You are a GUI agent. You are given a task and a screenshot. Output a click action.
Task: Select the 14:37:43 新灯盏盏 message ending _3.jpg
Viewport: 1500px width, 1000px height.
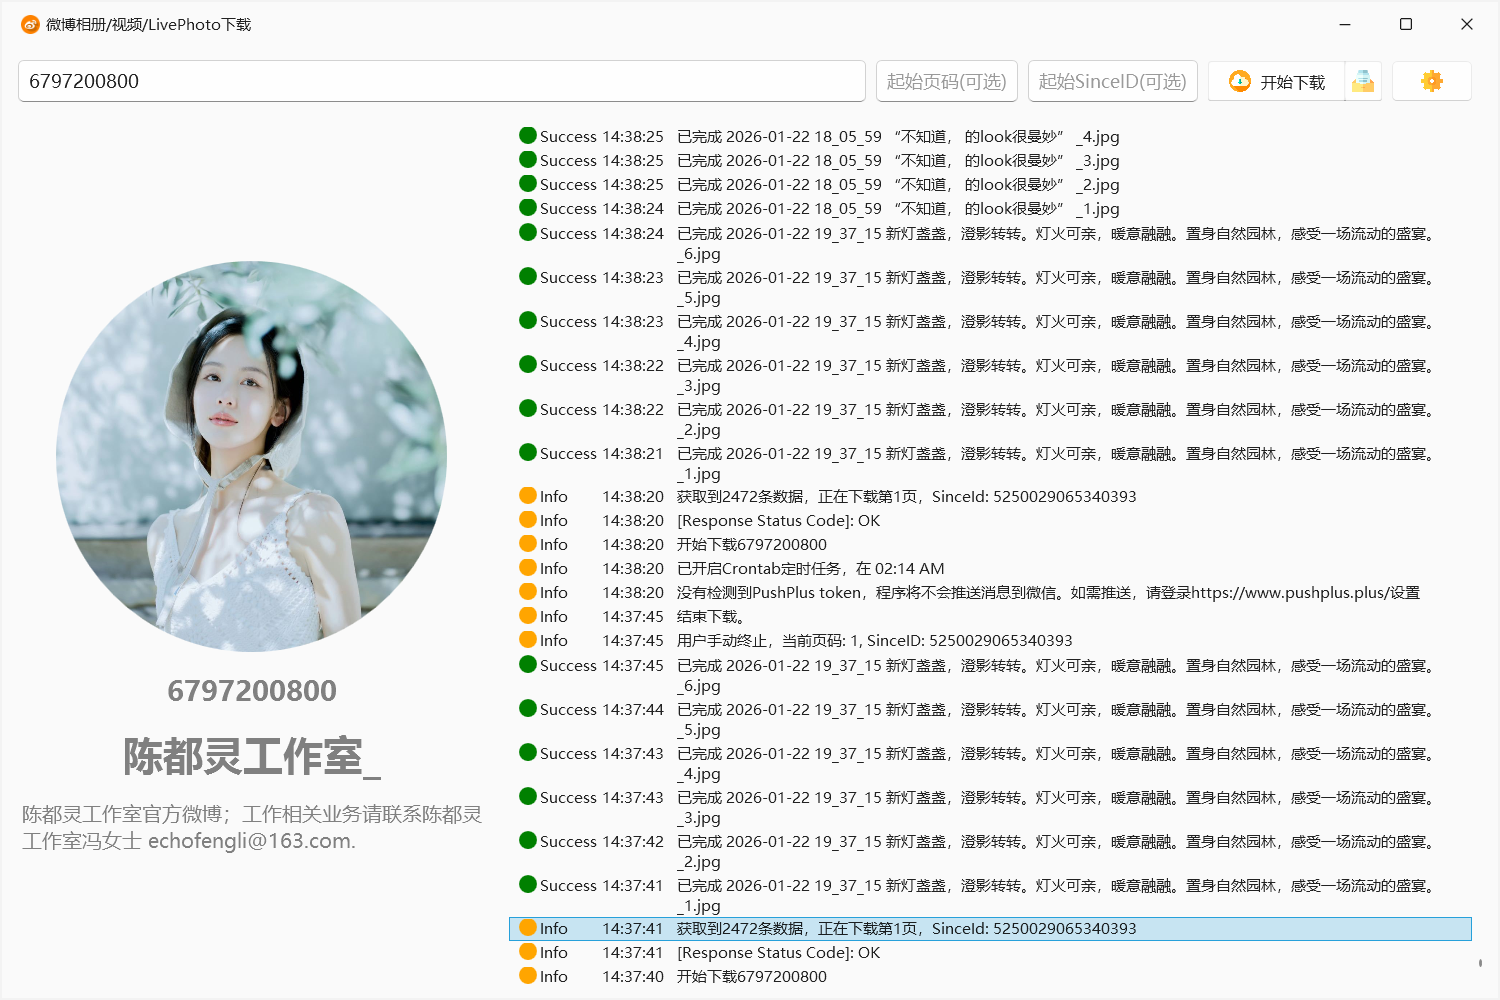click(1056, 808)
